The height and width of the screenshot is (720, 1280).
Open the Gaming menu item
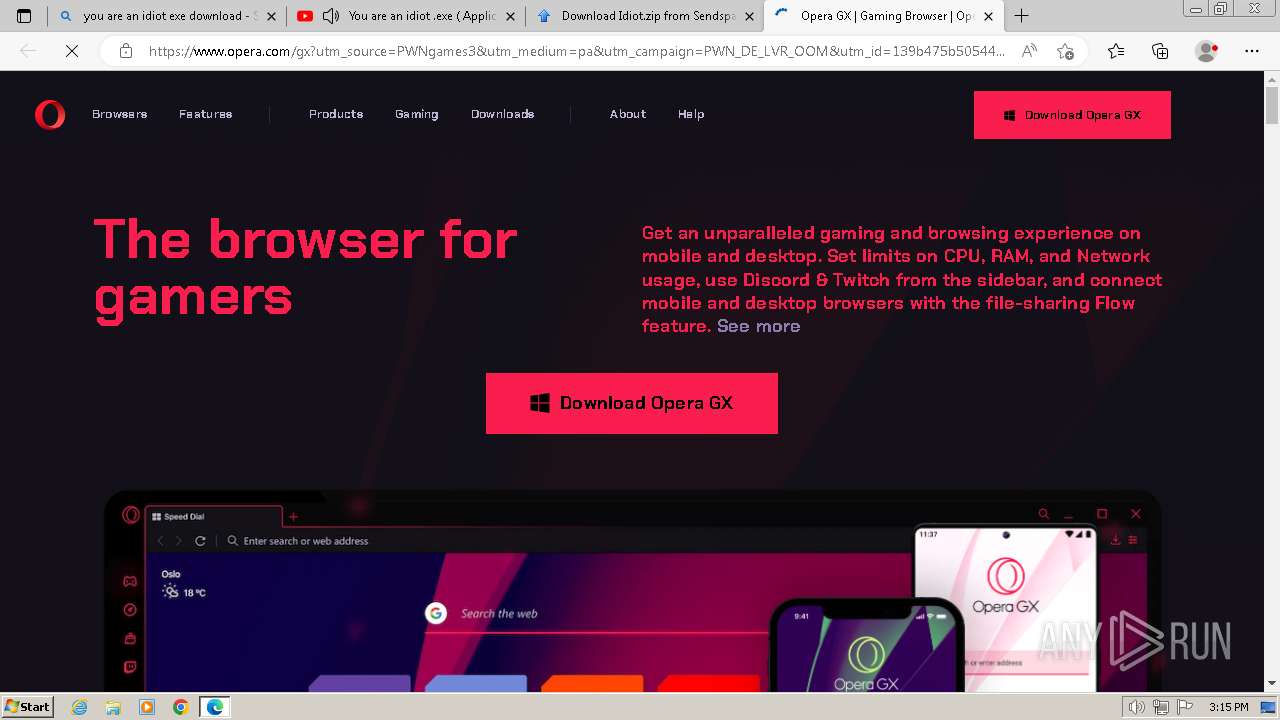[417, 114]
